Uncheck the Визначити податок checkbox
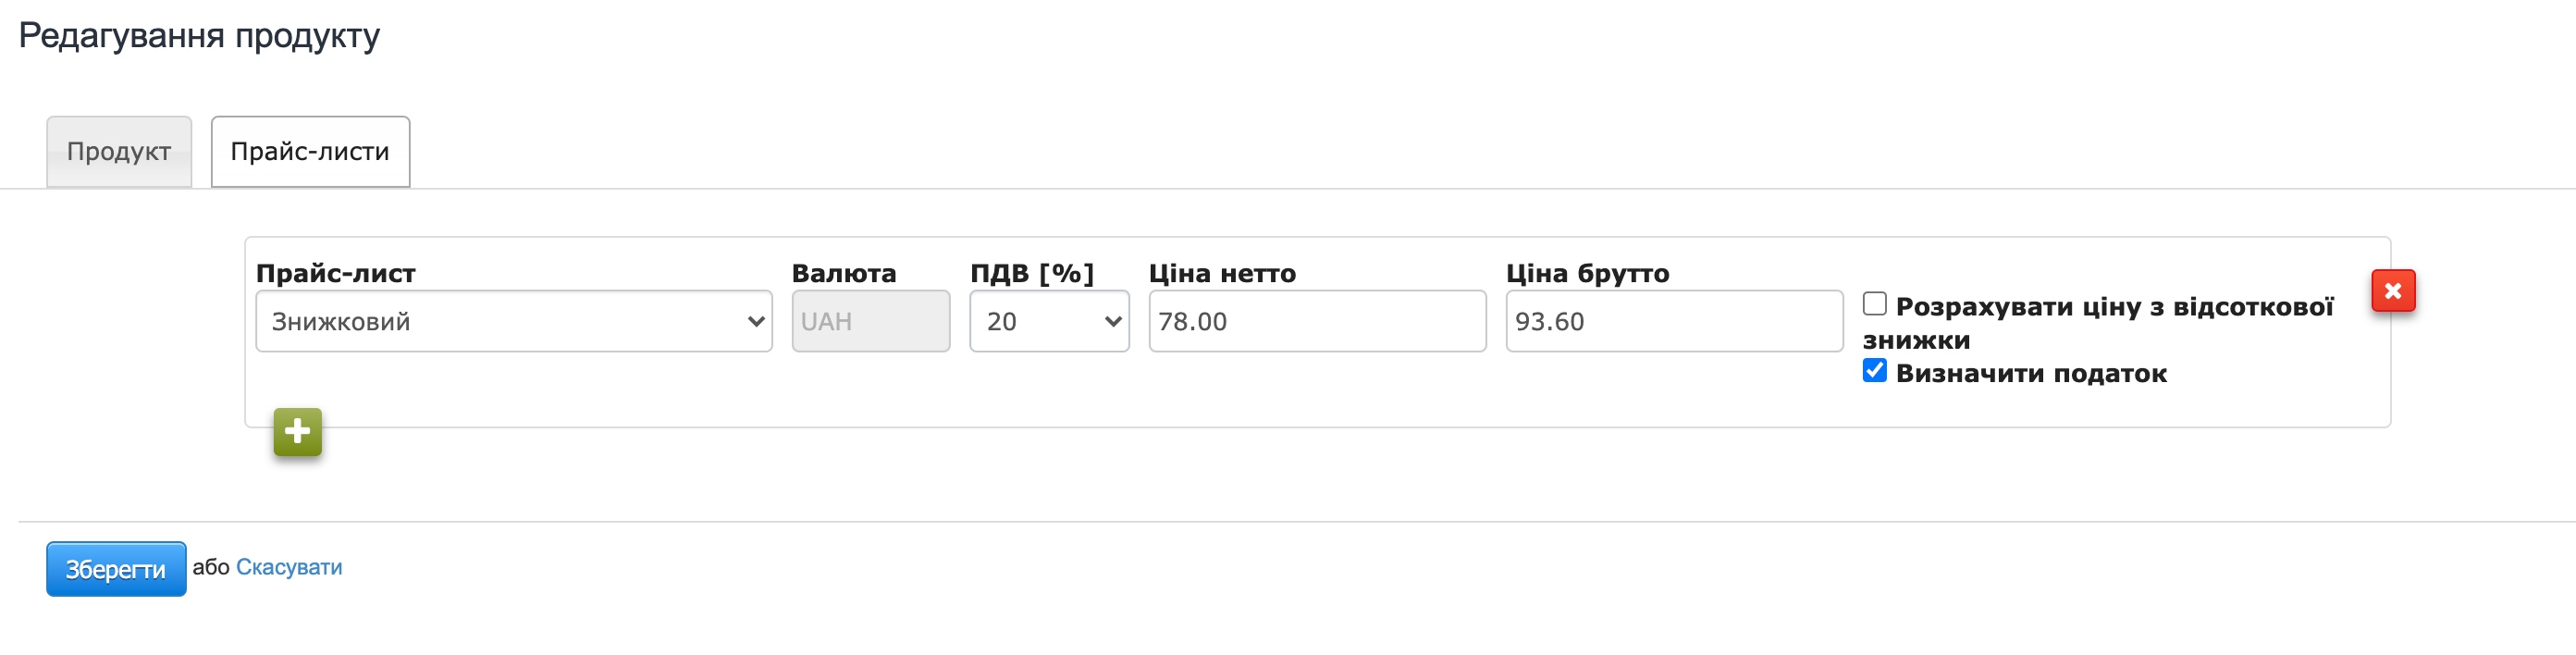The image size is (2576, 655). tap(1874, 371)
